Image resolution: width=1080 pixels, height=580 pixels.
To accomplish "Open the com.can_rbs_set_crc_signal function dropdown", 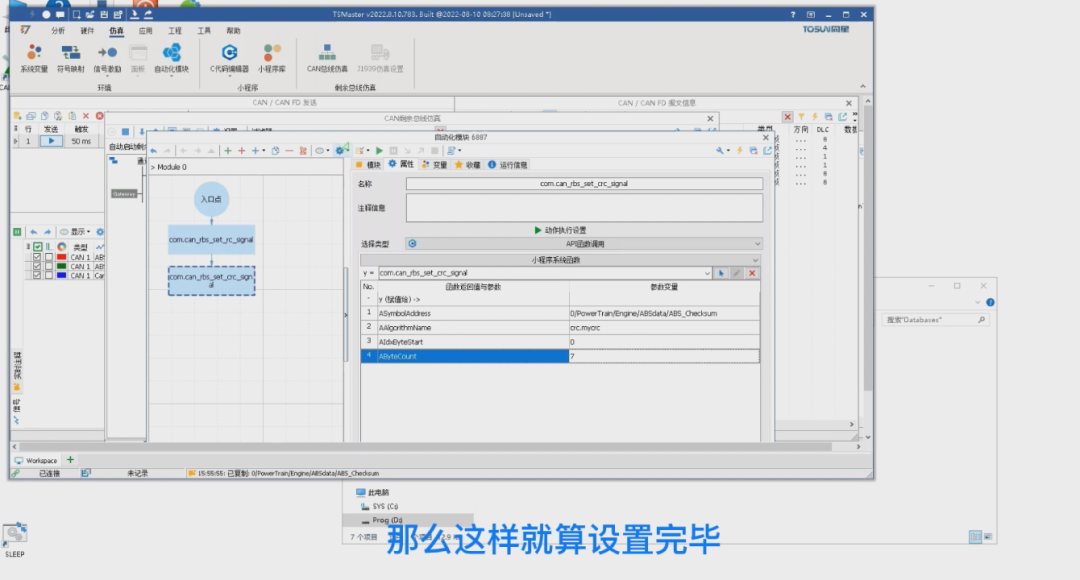I will pos(707,272).
